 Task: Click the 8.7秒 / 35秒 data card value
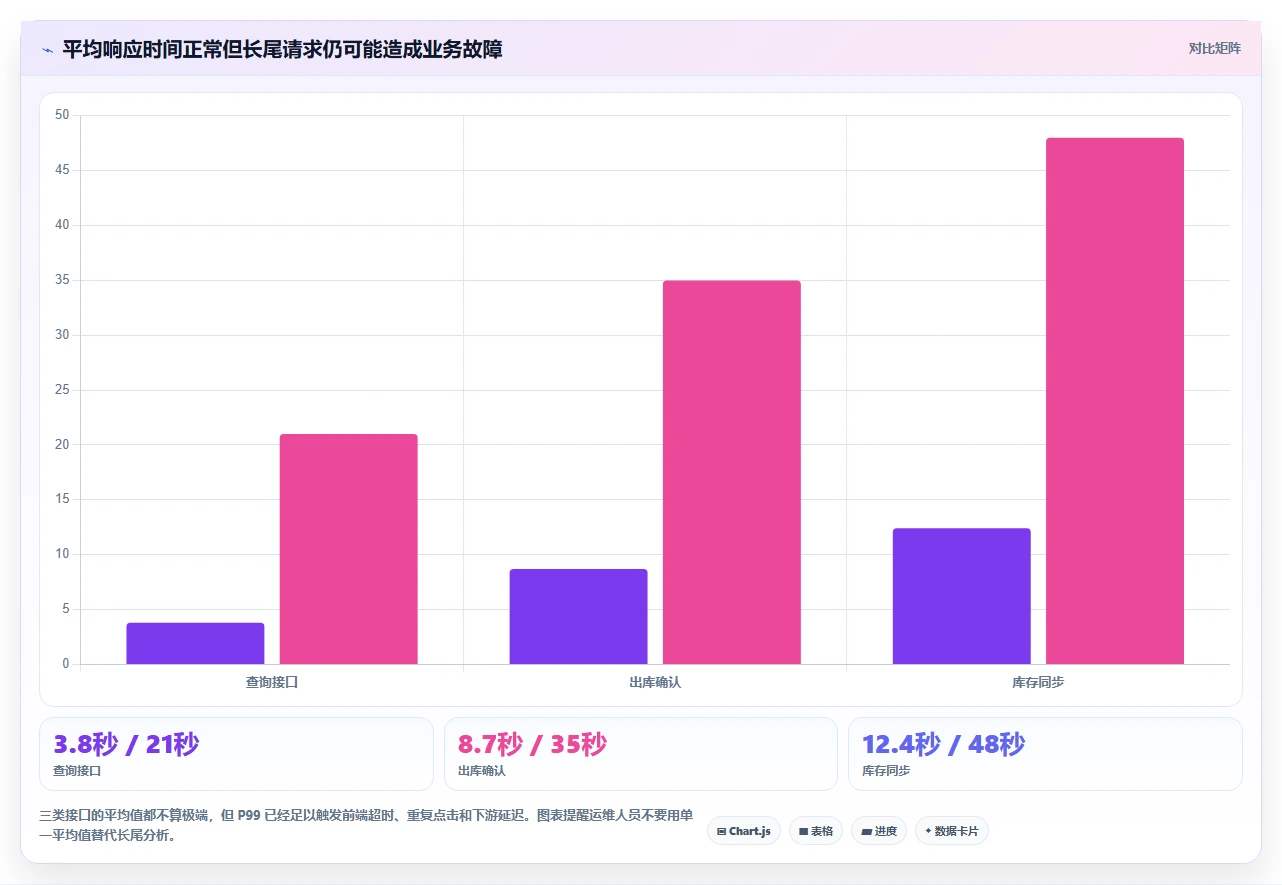(x=532, y=745)
